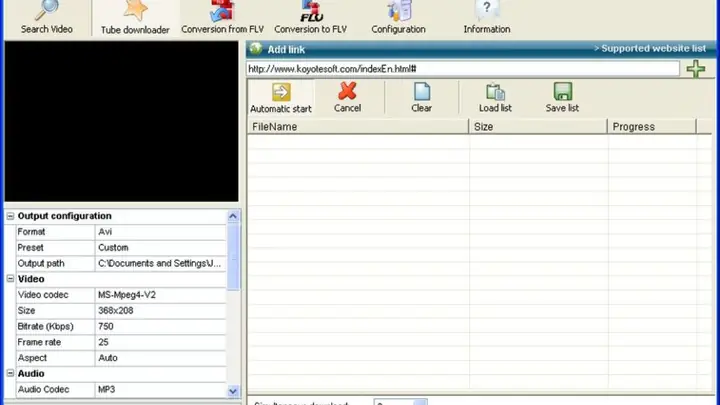The height and width of the screenshot is (405, 720).
Task: Click the URL input field
Action: click(463, 69)
